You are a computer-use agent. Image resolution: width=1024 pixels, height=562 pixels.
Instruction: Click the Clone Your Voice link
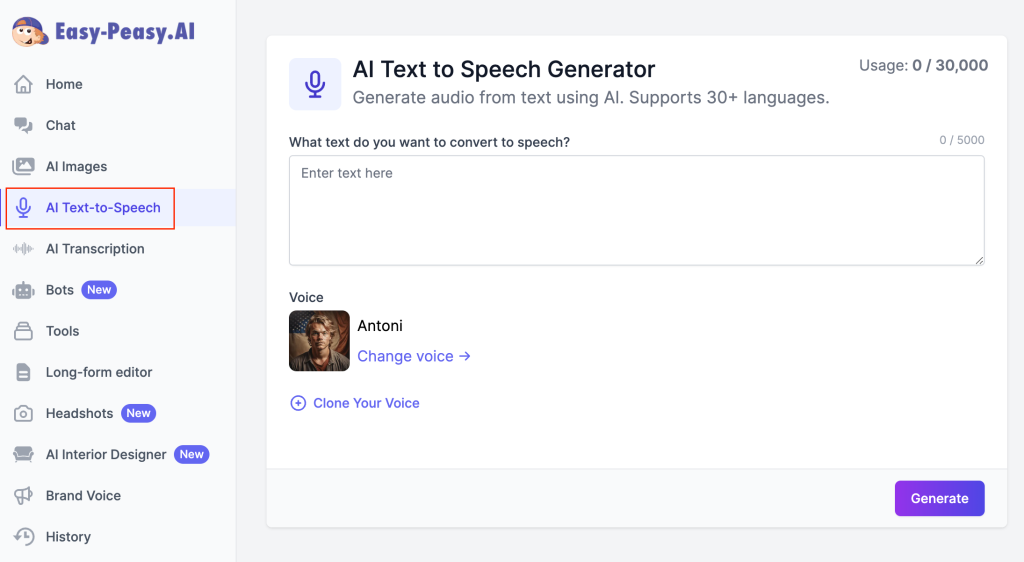pos(366,403)
